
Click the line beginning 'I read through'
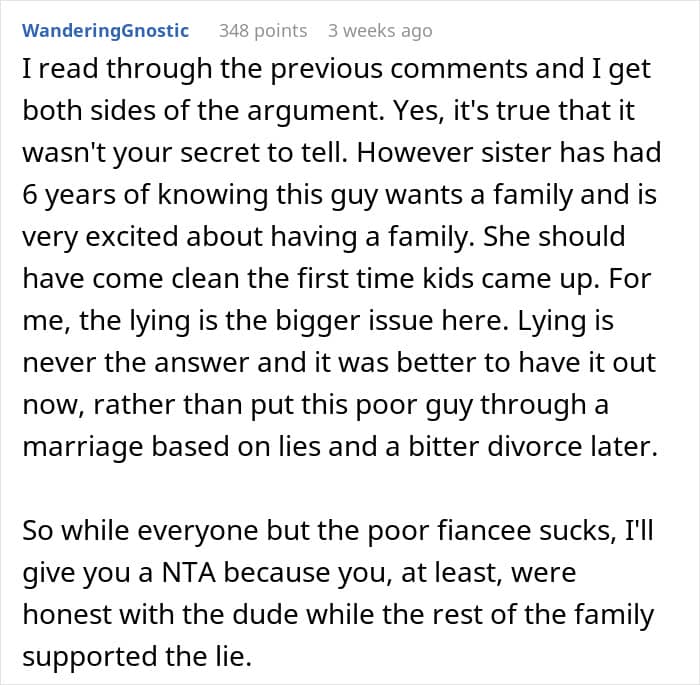coord(336,69)
